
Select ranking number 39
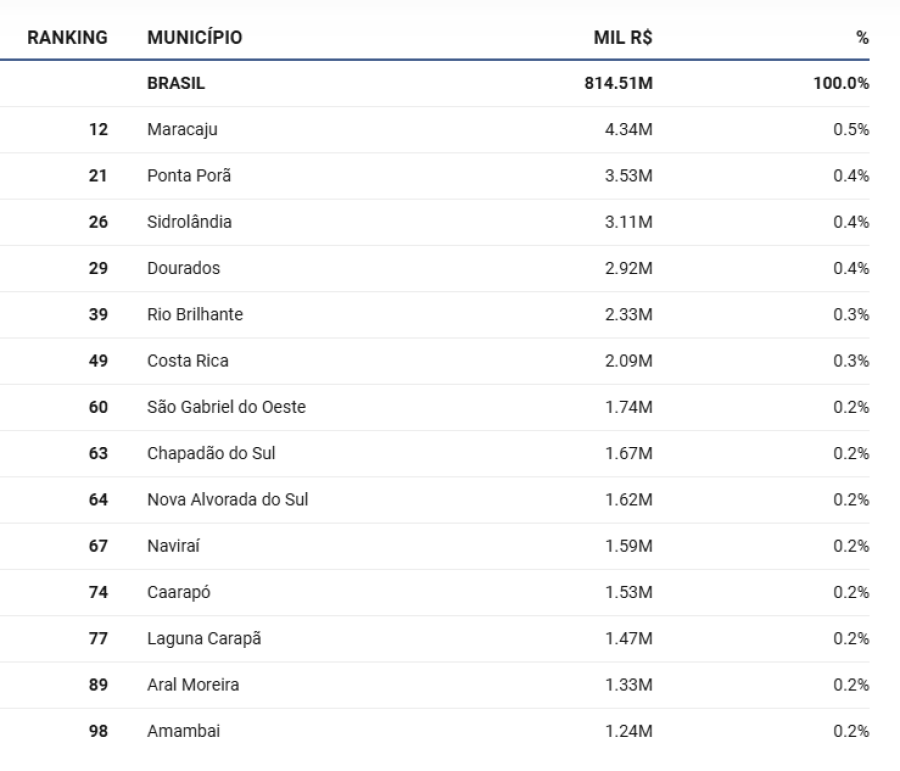98,315
